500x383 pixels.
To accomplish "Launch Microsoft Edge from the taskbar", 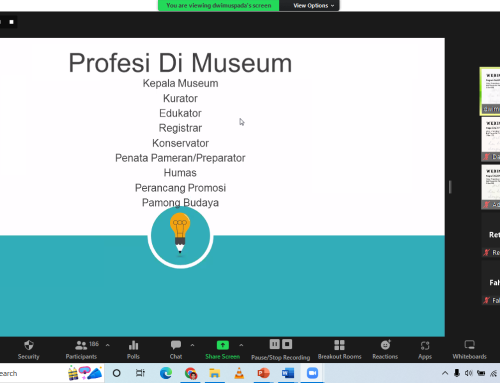I will [x=166, y=373].
